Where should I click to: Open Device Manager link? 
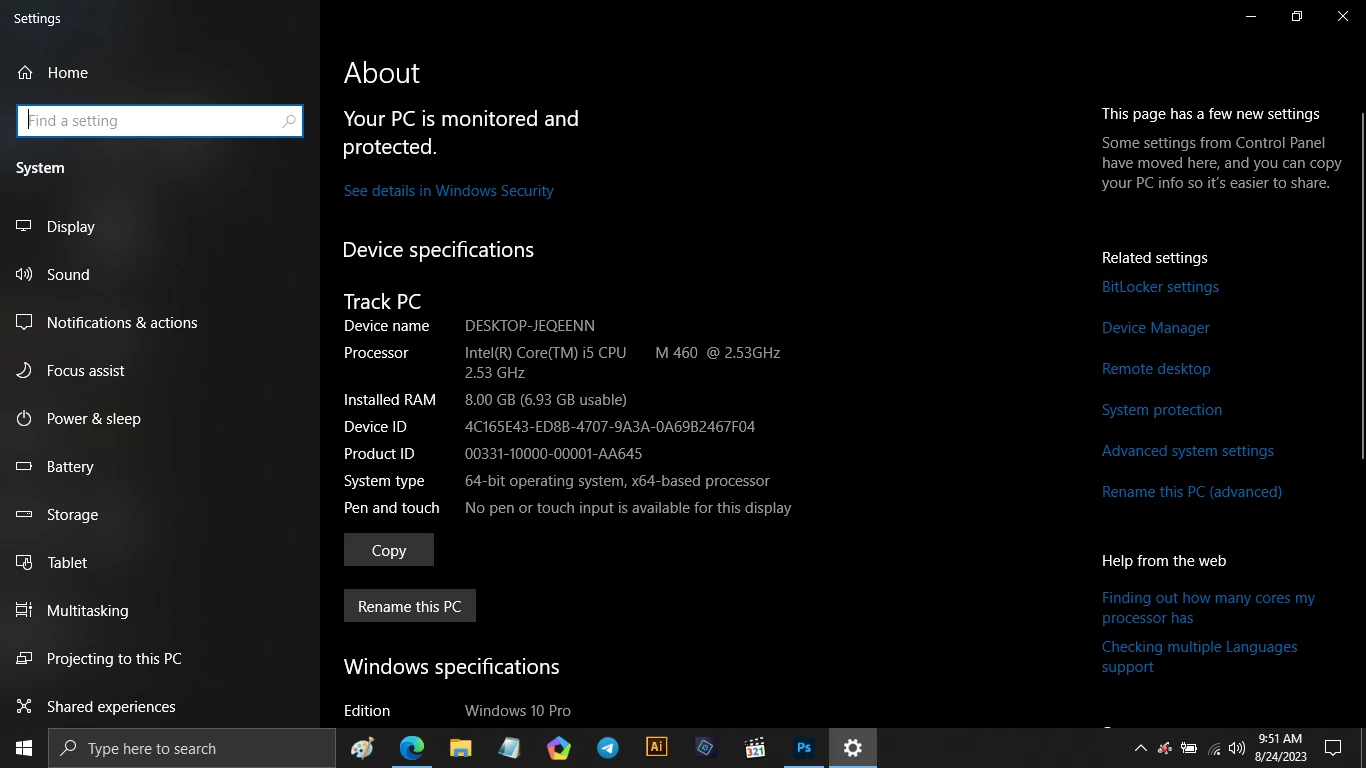pyautogui.click(x=1155, y=328)
